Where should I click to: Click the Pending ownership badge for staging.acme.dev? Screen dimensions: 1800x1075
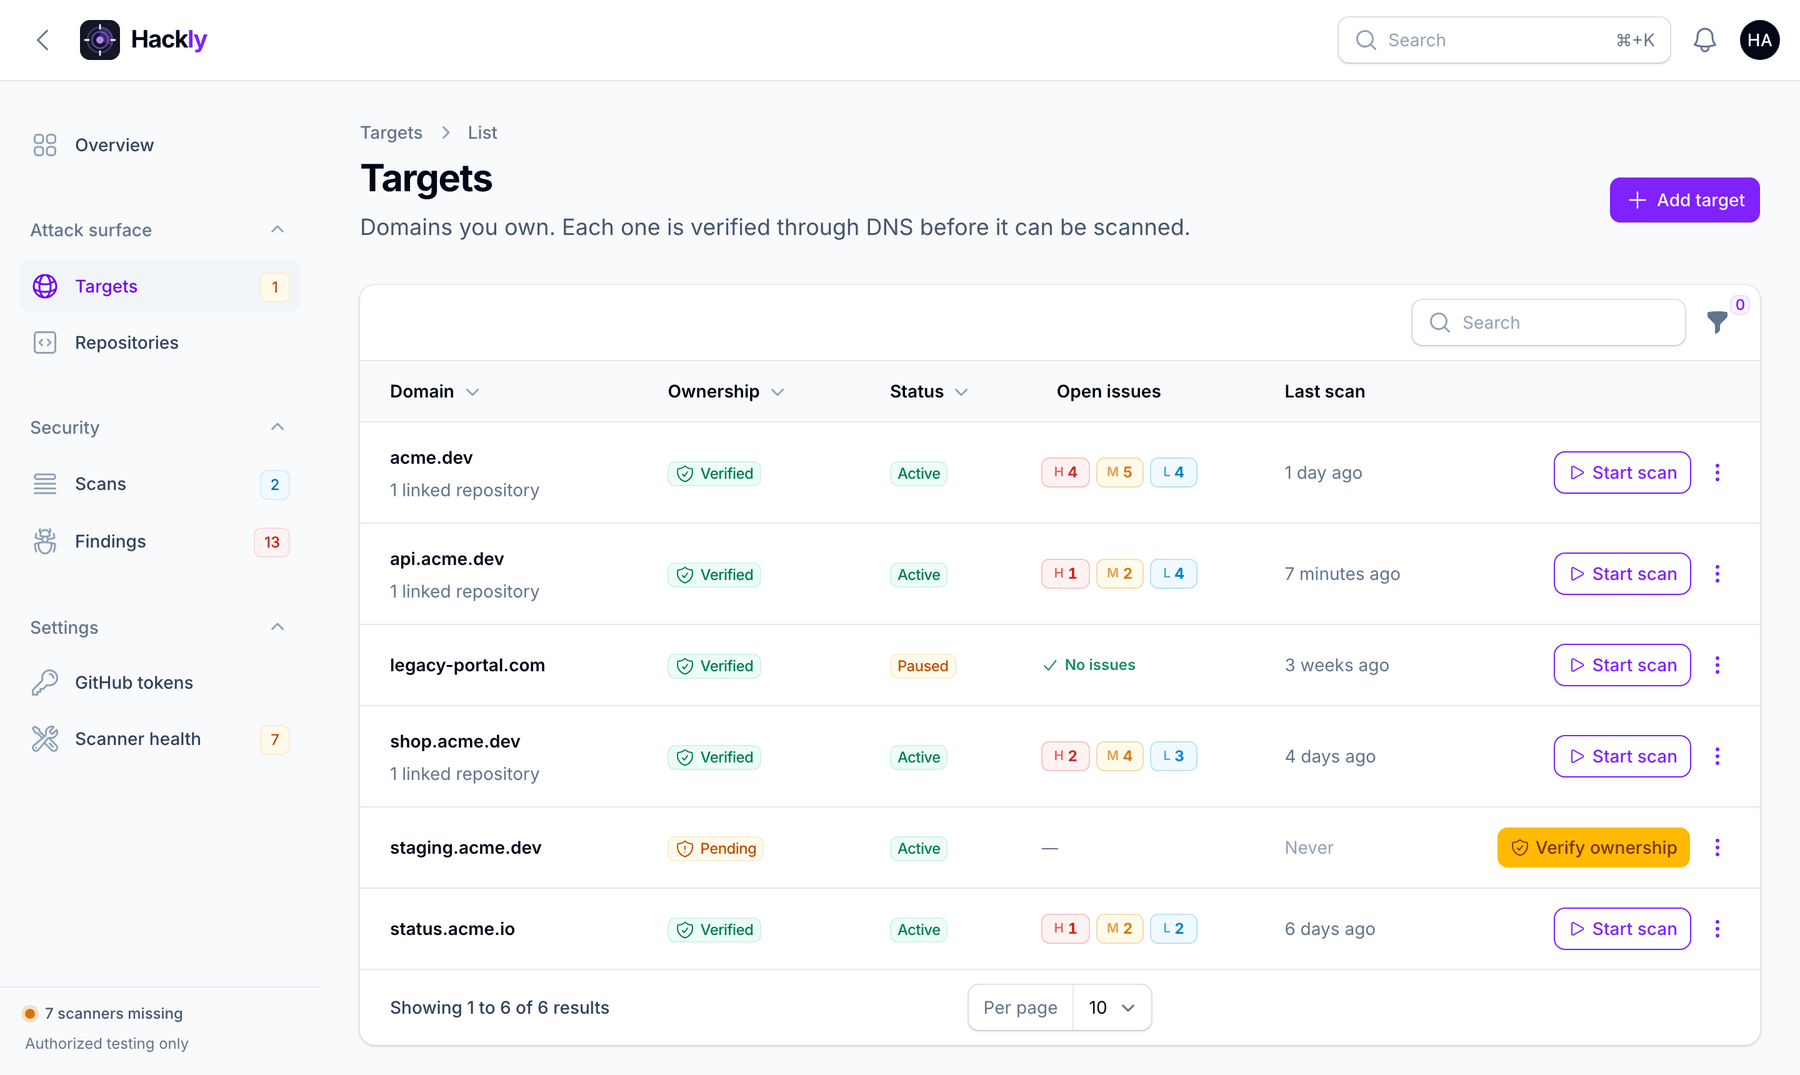click(x=715, y=849)
